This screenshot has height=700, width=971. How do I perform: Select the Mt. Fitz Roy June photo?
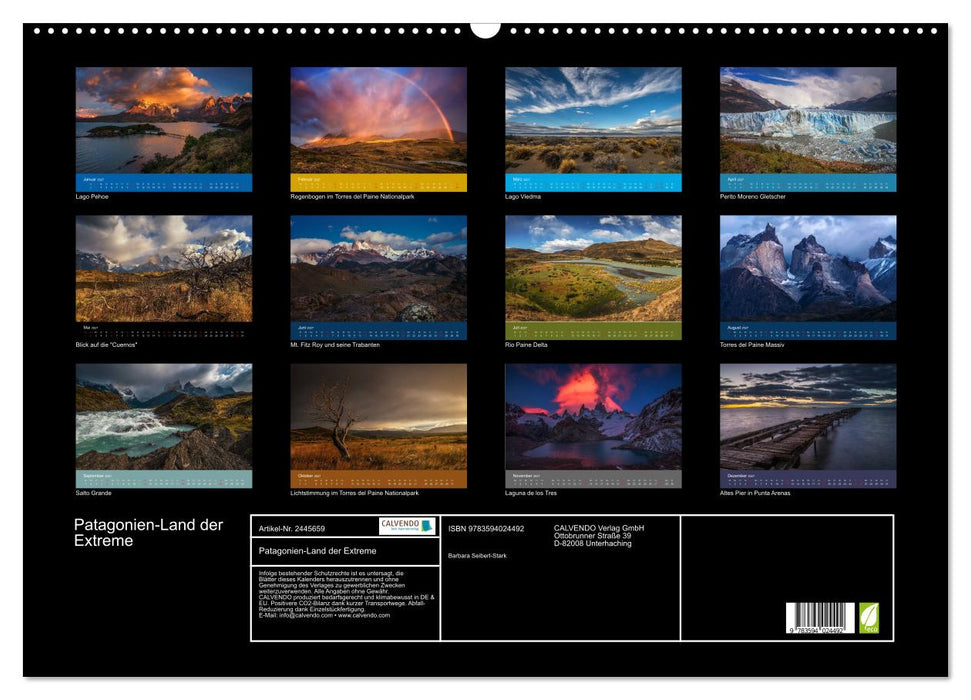[x=378, y=268]
